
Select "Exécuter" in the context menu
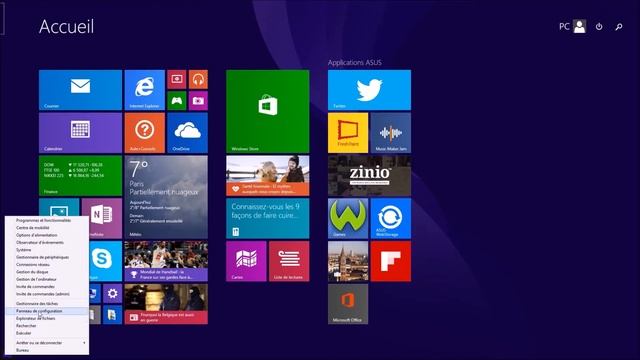point(47,333)
